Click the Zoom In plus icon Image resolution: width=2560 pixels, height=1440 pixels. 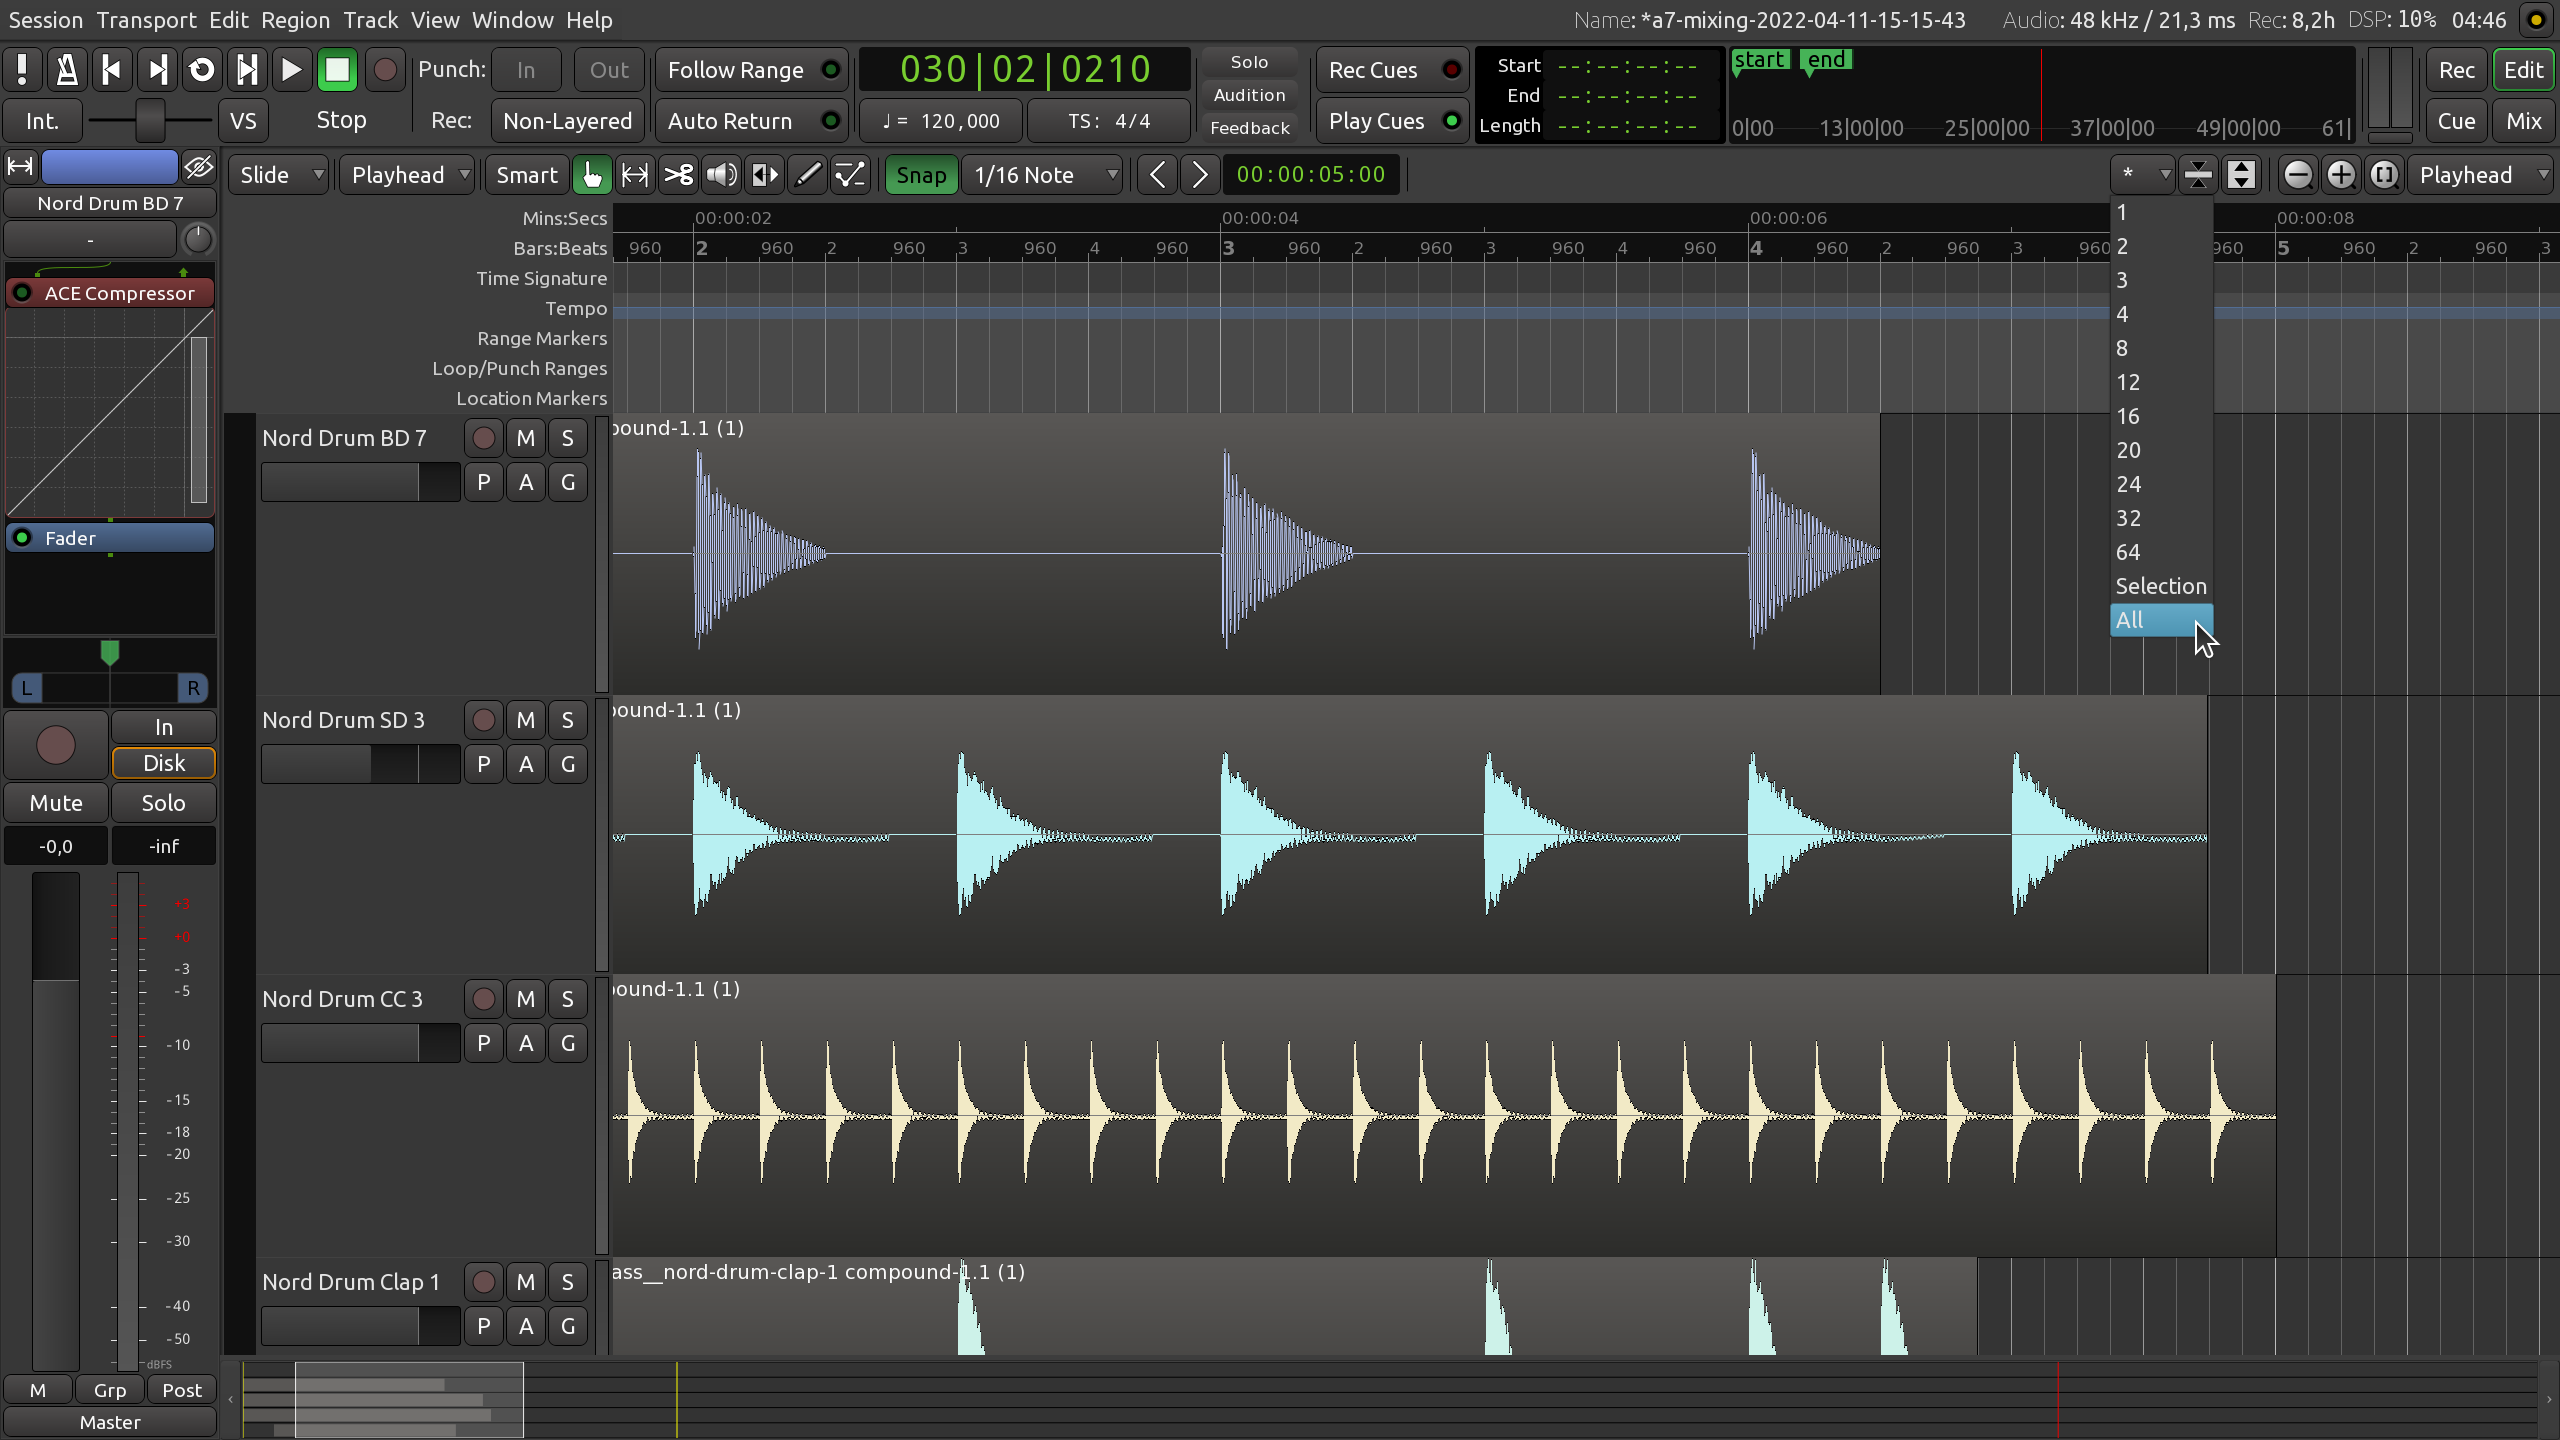pos(2341,175)
